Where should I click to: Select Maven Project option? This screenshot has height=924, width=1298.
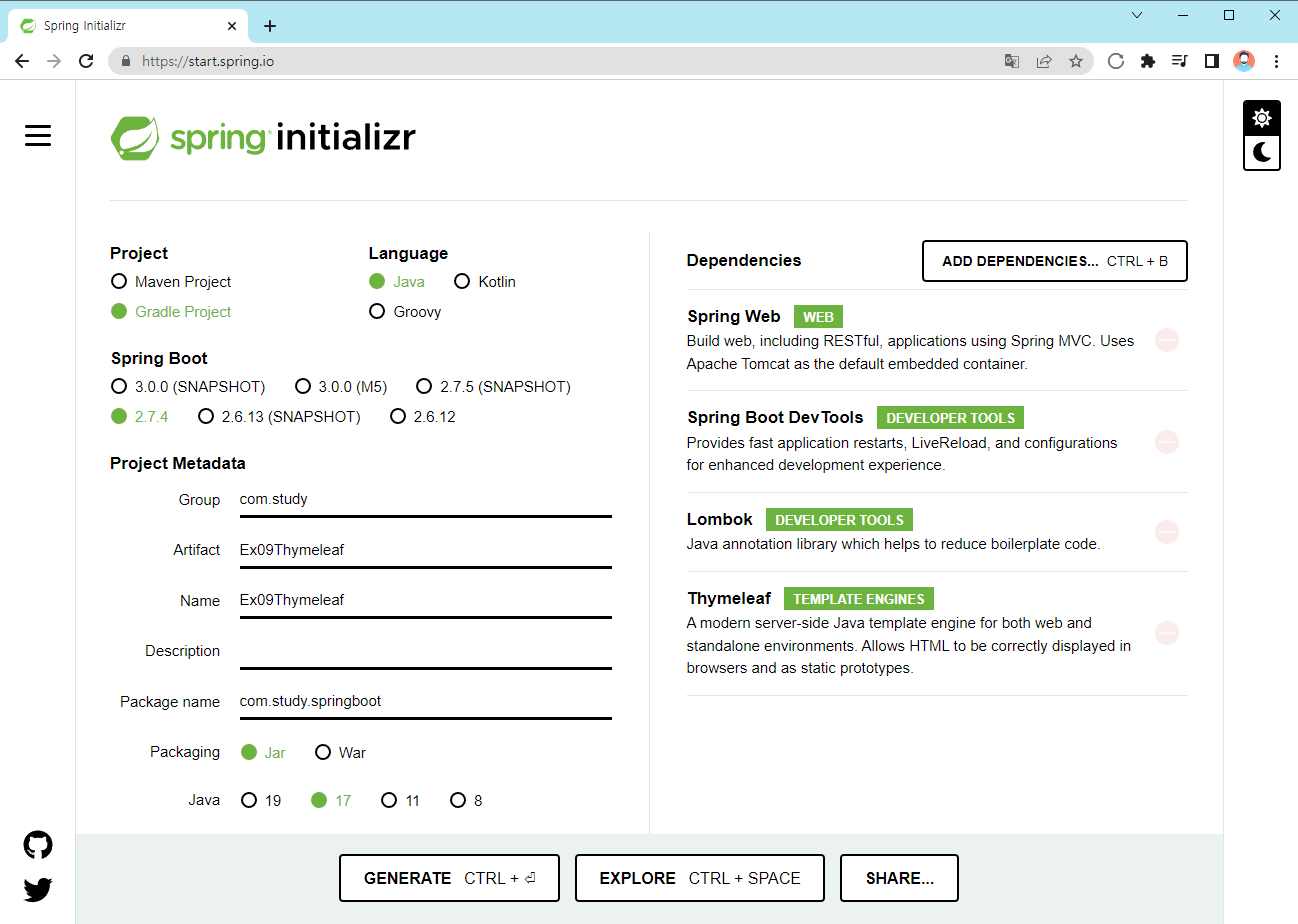point(171,282)
